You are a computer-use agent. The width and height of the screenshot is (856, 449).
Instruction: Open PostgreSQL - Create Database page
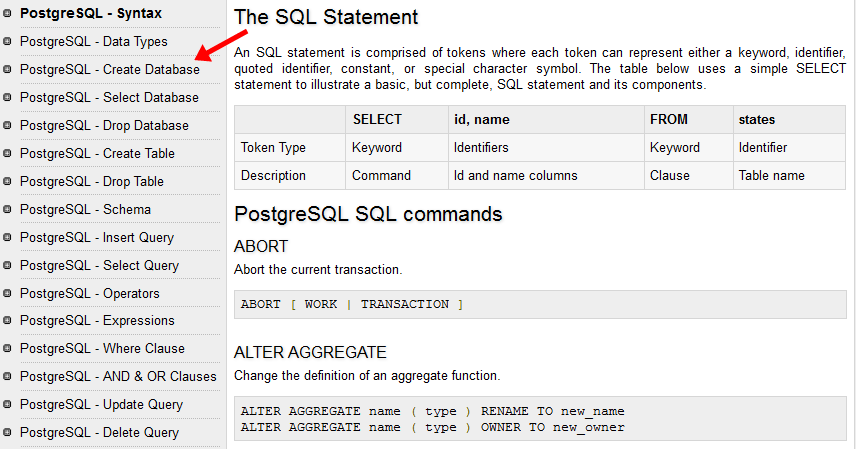click(109, 70)
